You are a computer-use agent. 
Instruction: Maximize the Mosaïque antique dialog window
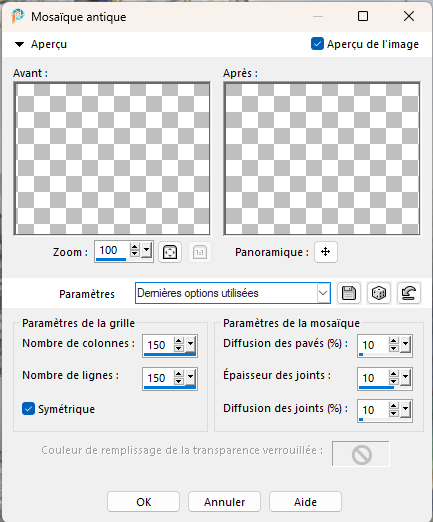(363, 16)
